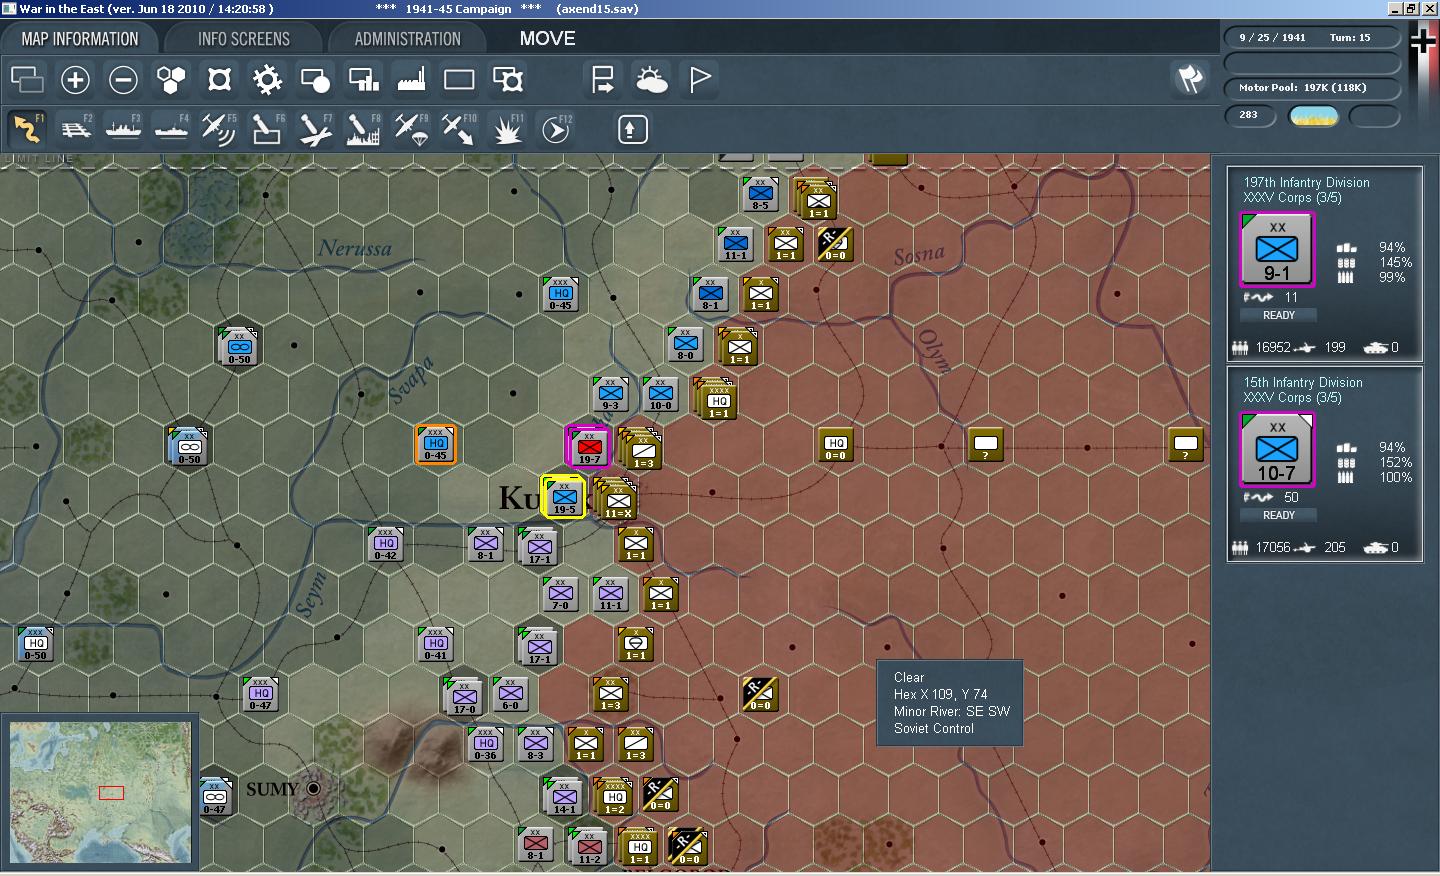Click the 283 counter box
The width and height of the screenshot is (1440, 876).
coord(1250,115)
